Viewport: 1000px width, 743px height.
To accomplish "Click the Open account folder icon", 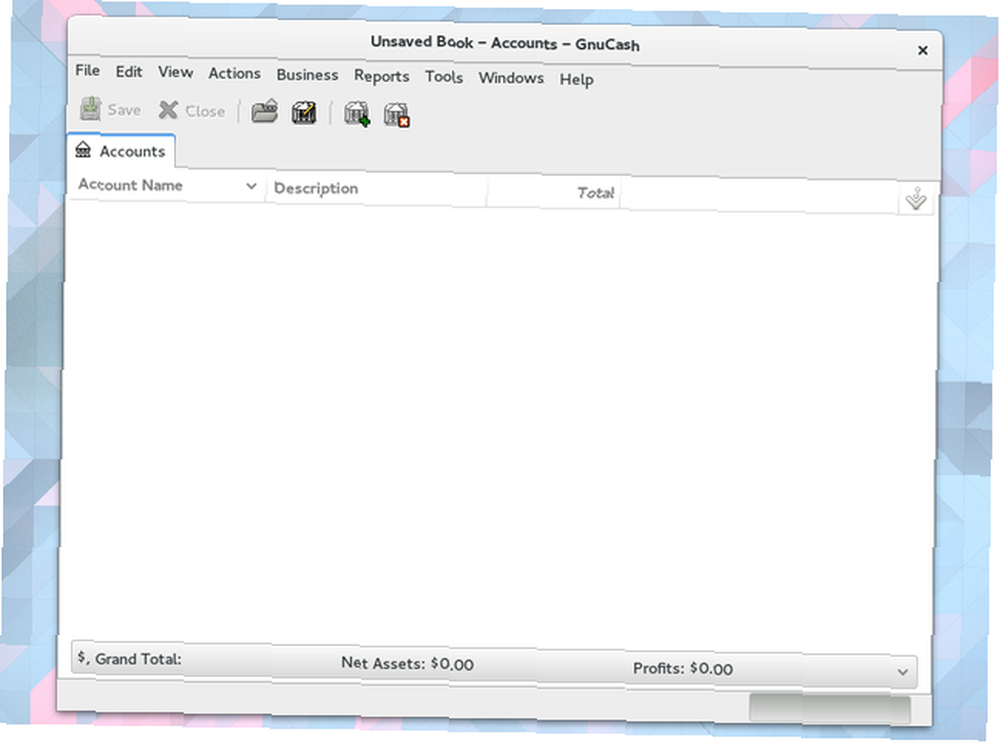I will [264, 112].
